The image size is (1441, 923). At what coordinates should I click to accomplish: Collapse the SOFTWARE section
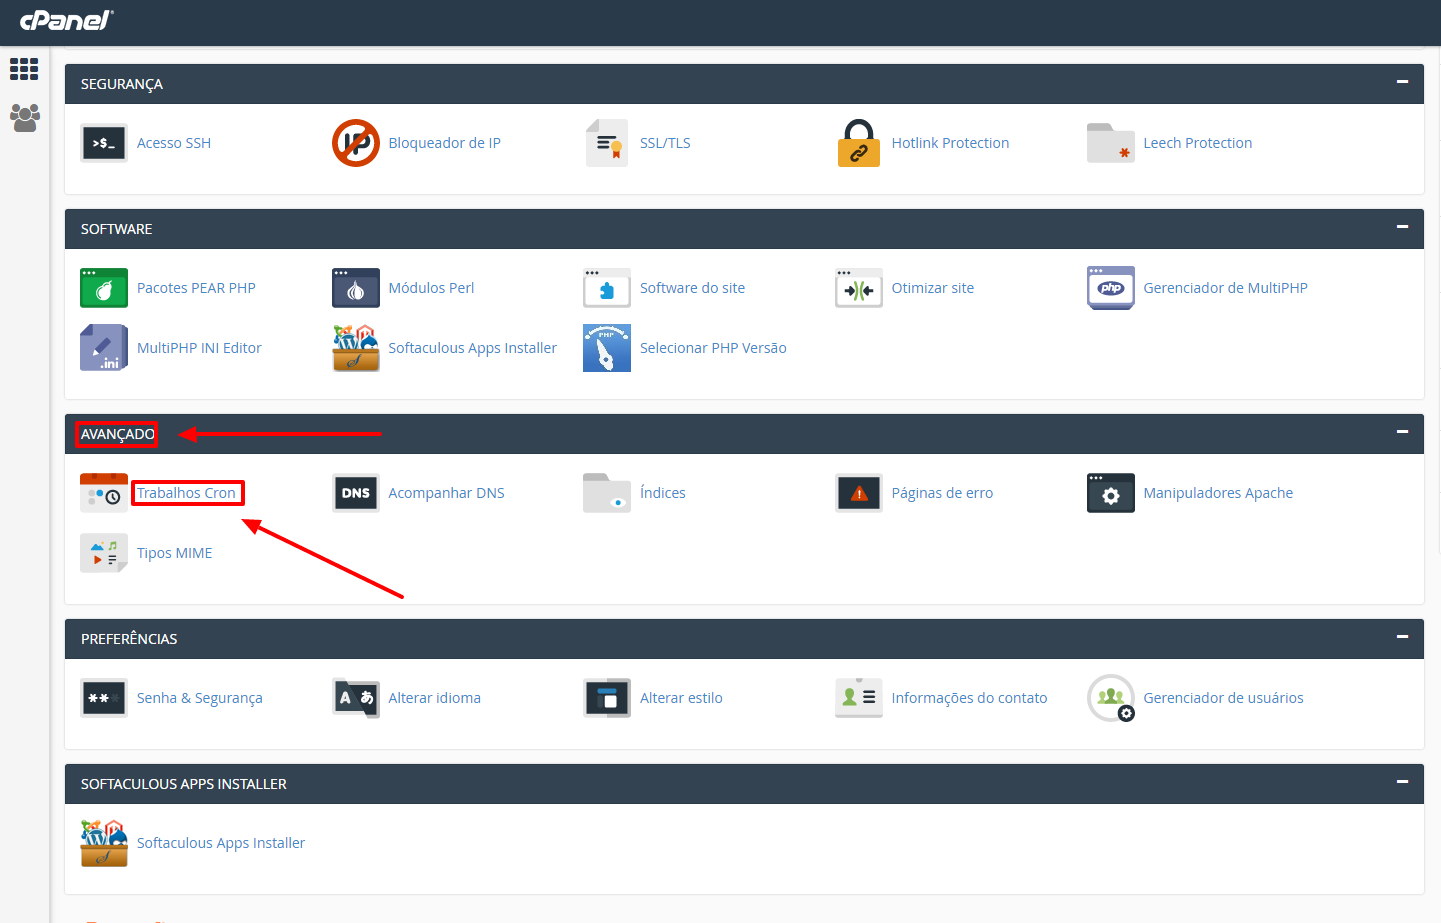coord(1402,227)
